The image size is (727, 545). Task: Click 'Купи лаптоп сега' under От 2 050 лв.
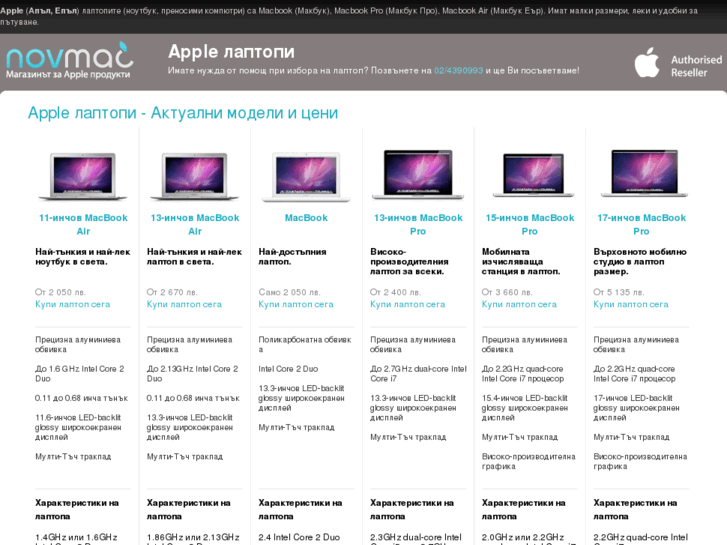pyautogui.click(x=73, y=304)
